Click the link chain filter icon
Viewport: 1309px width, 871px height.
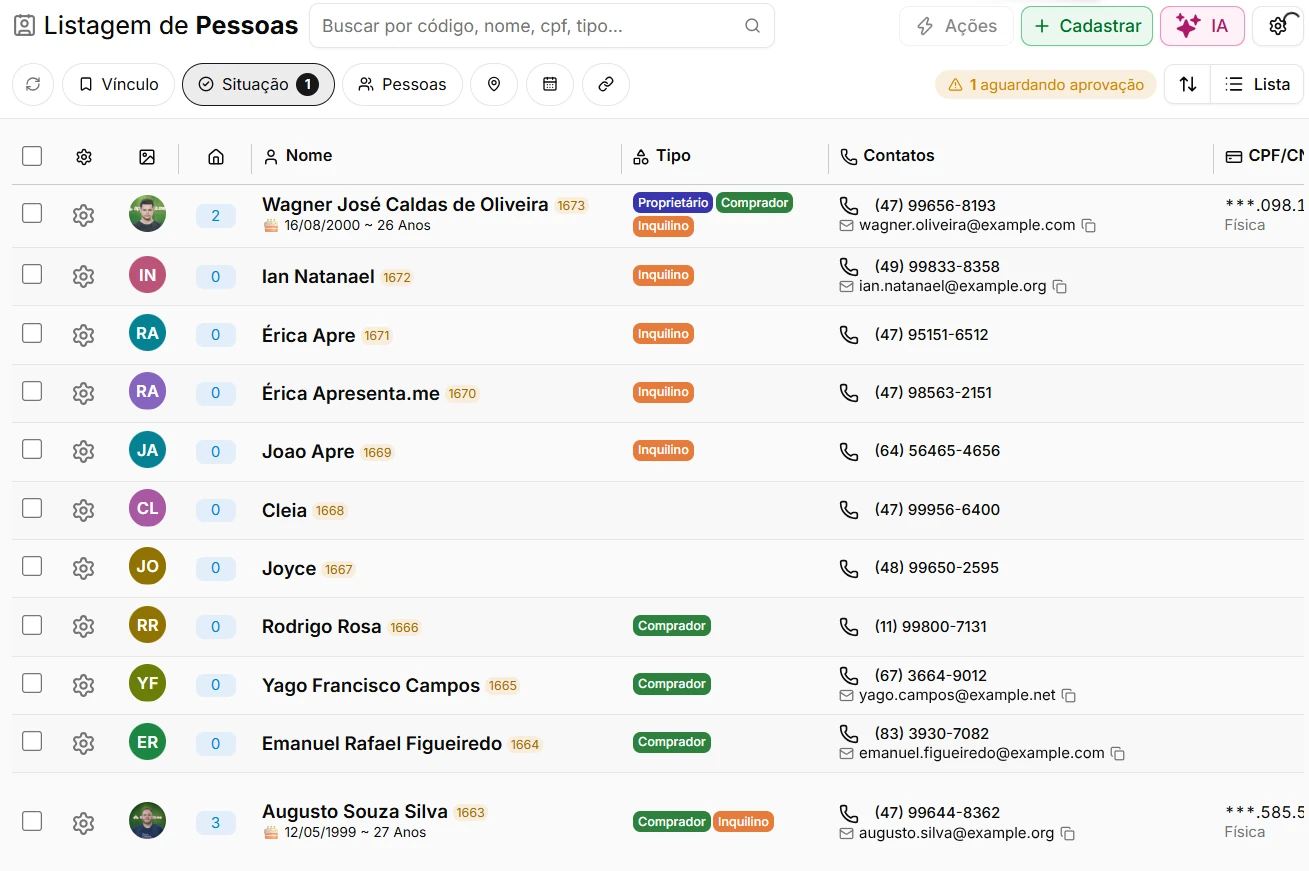pos(606,85)
